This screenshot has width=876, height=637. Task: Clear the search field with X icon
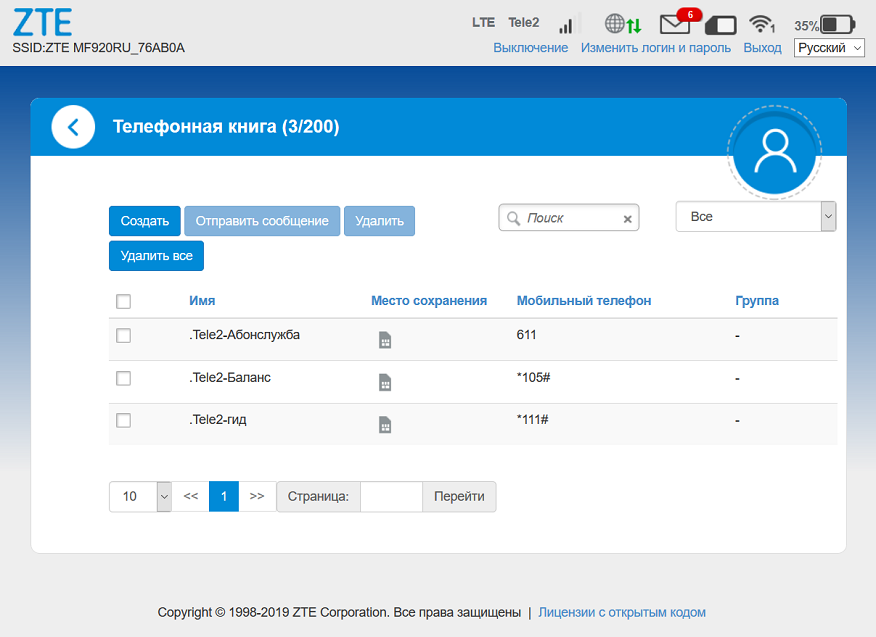click(628, 218)
